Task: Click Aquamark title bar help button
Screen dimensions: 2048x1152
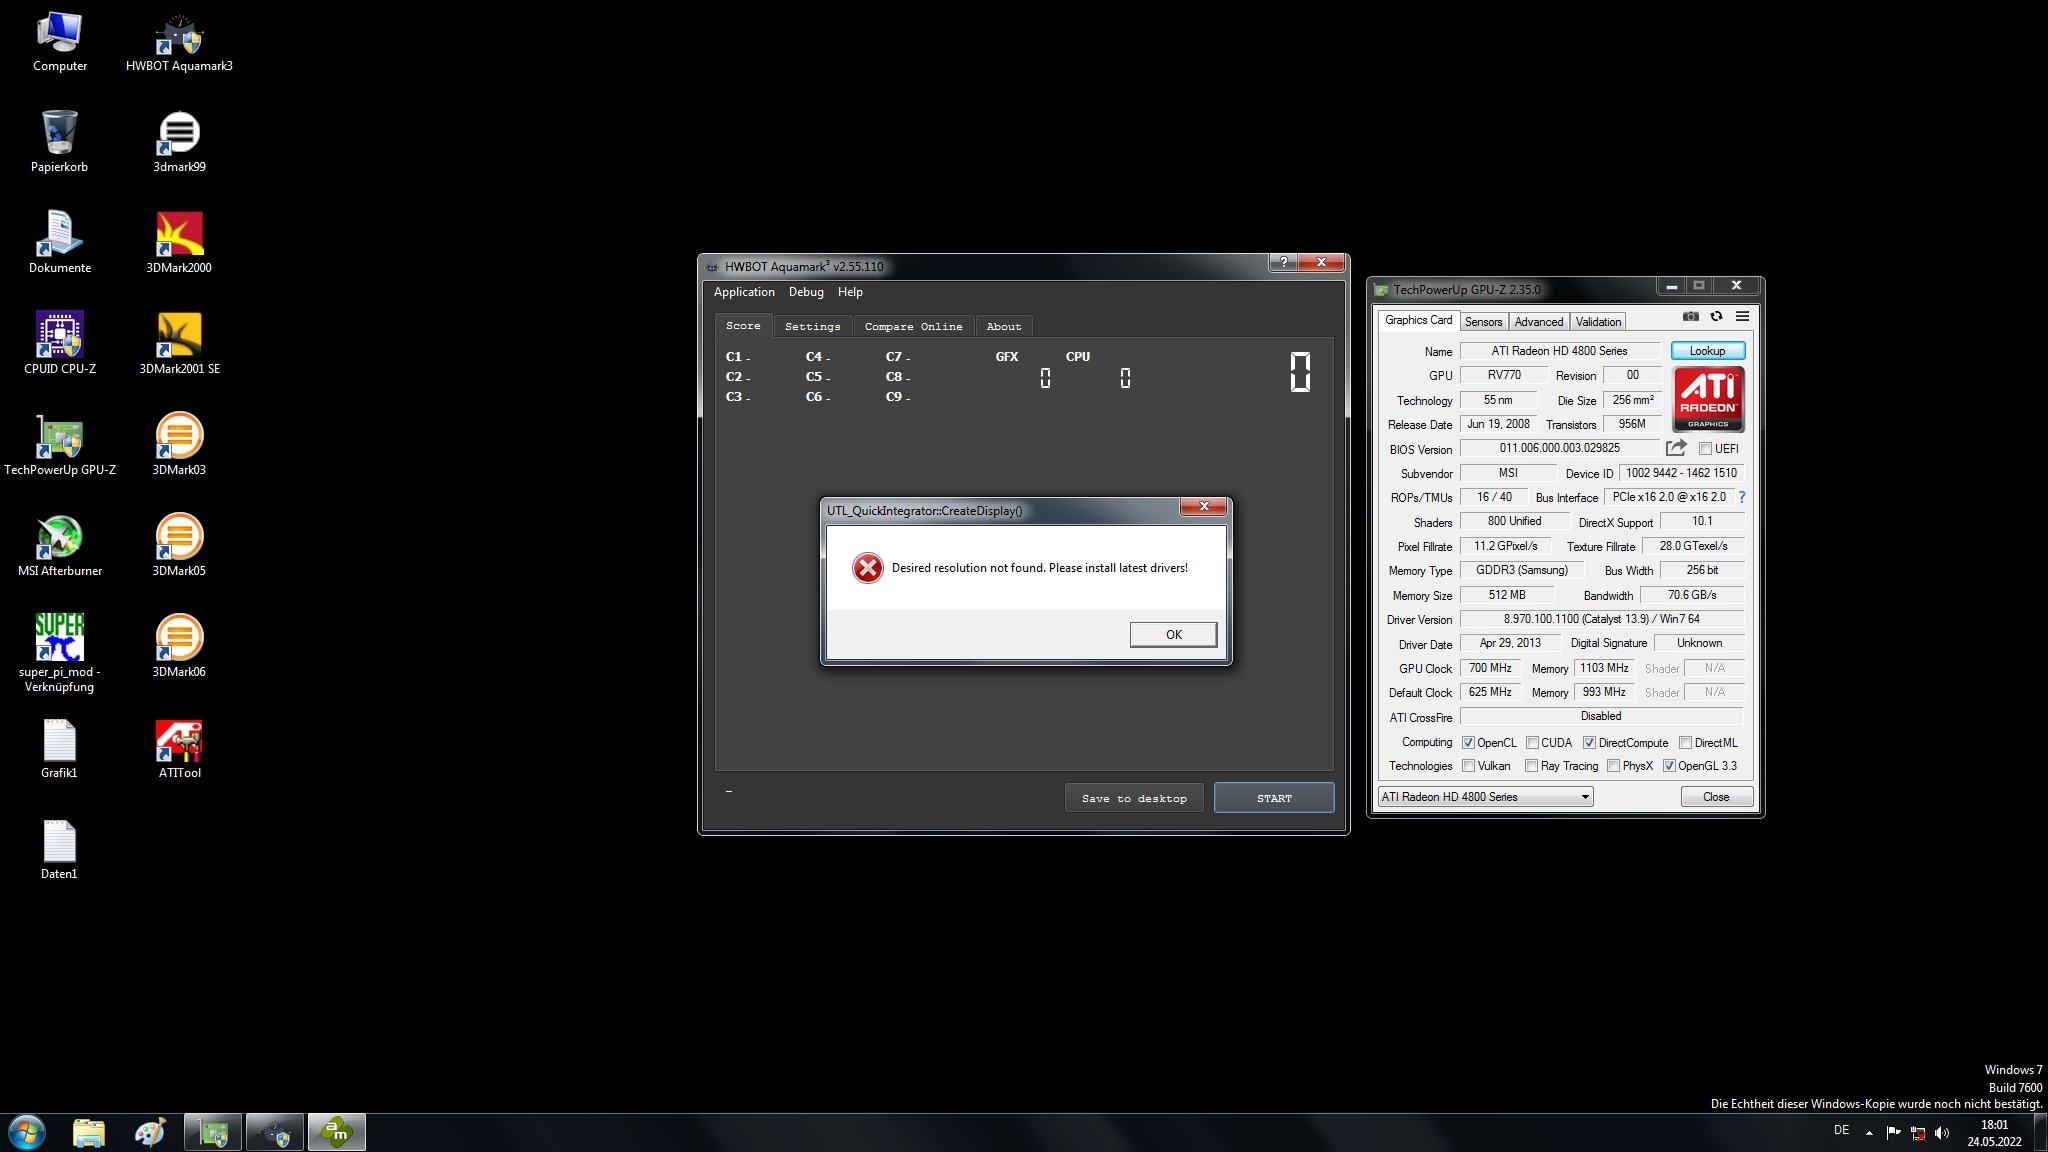Action: 1283,262
